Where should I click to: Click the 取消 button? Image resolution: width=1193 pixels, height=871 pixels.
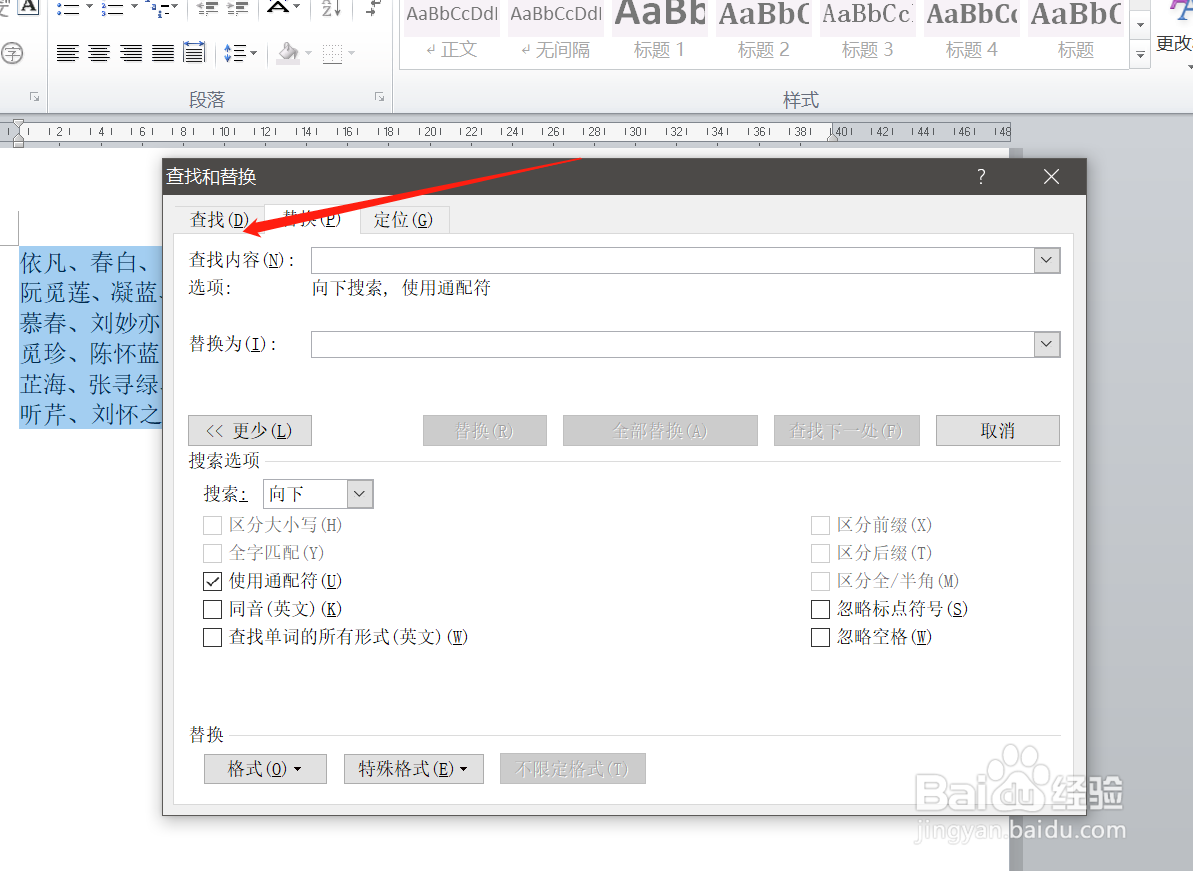click(x=997, y=431)
